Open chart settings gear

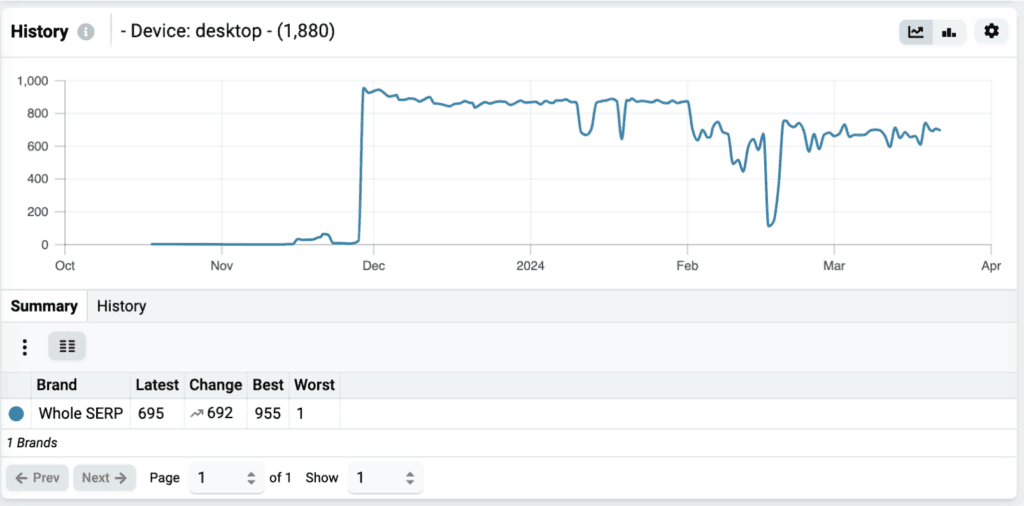point(991,31)
